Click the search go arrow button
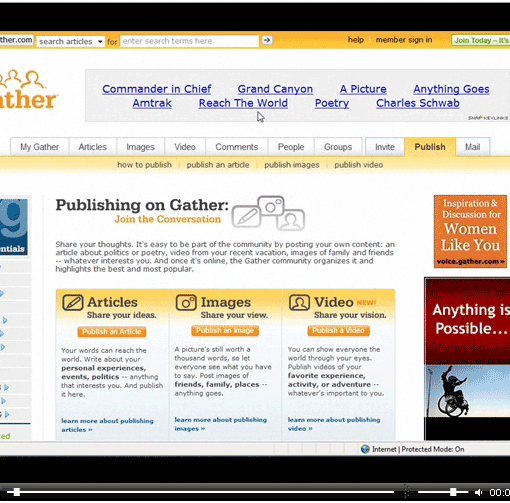 267,40
